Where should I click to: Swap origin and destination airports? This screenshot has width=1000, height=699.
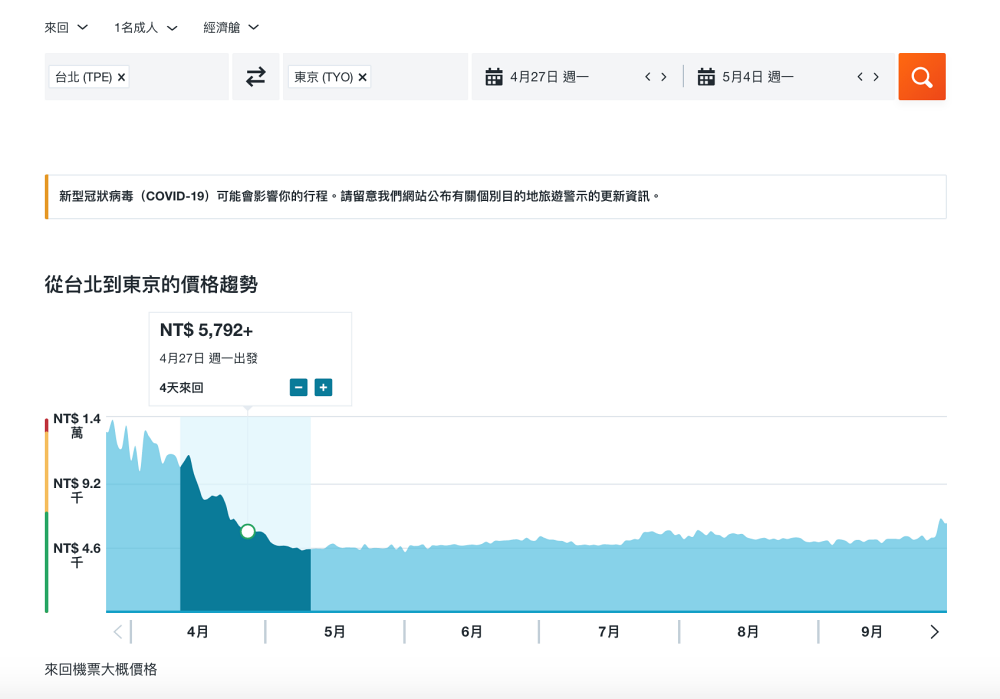256,77
